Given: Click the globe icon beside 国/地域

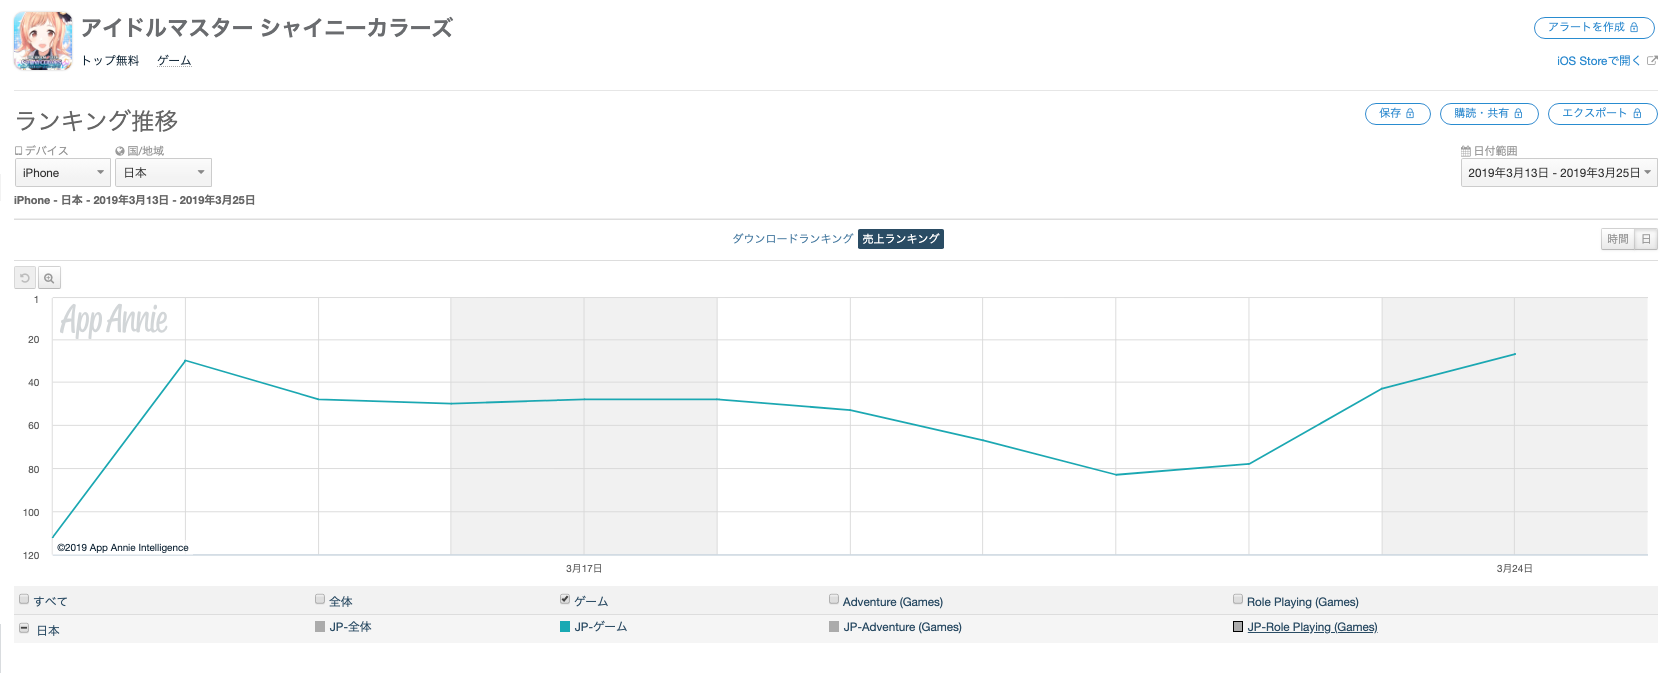Looking at the screenshot, I should tap(120, 151).
